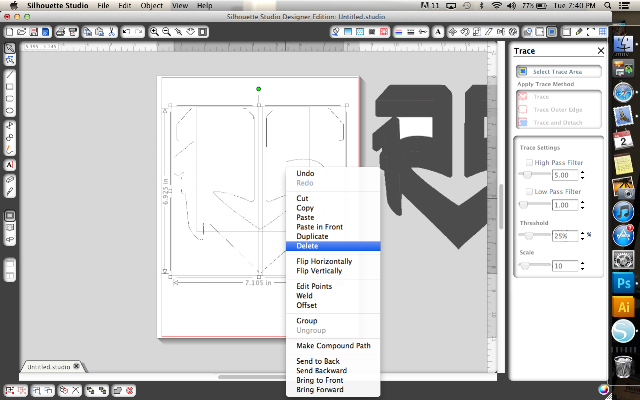The width and height of the screenshot is (640, 400).
Task: Open a file using the folder icon
Action: [x=22, y=32]
